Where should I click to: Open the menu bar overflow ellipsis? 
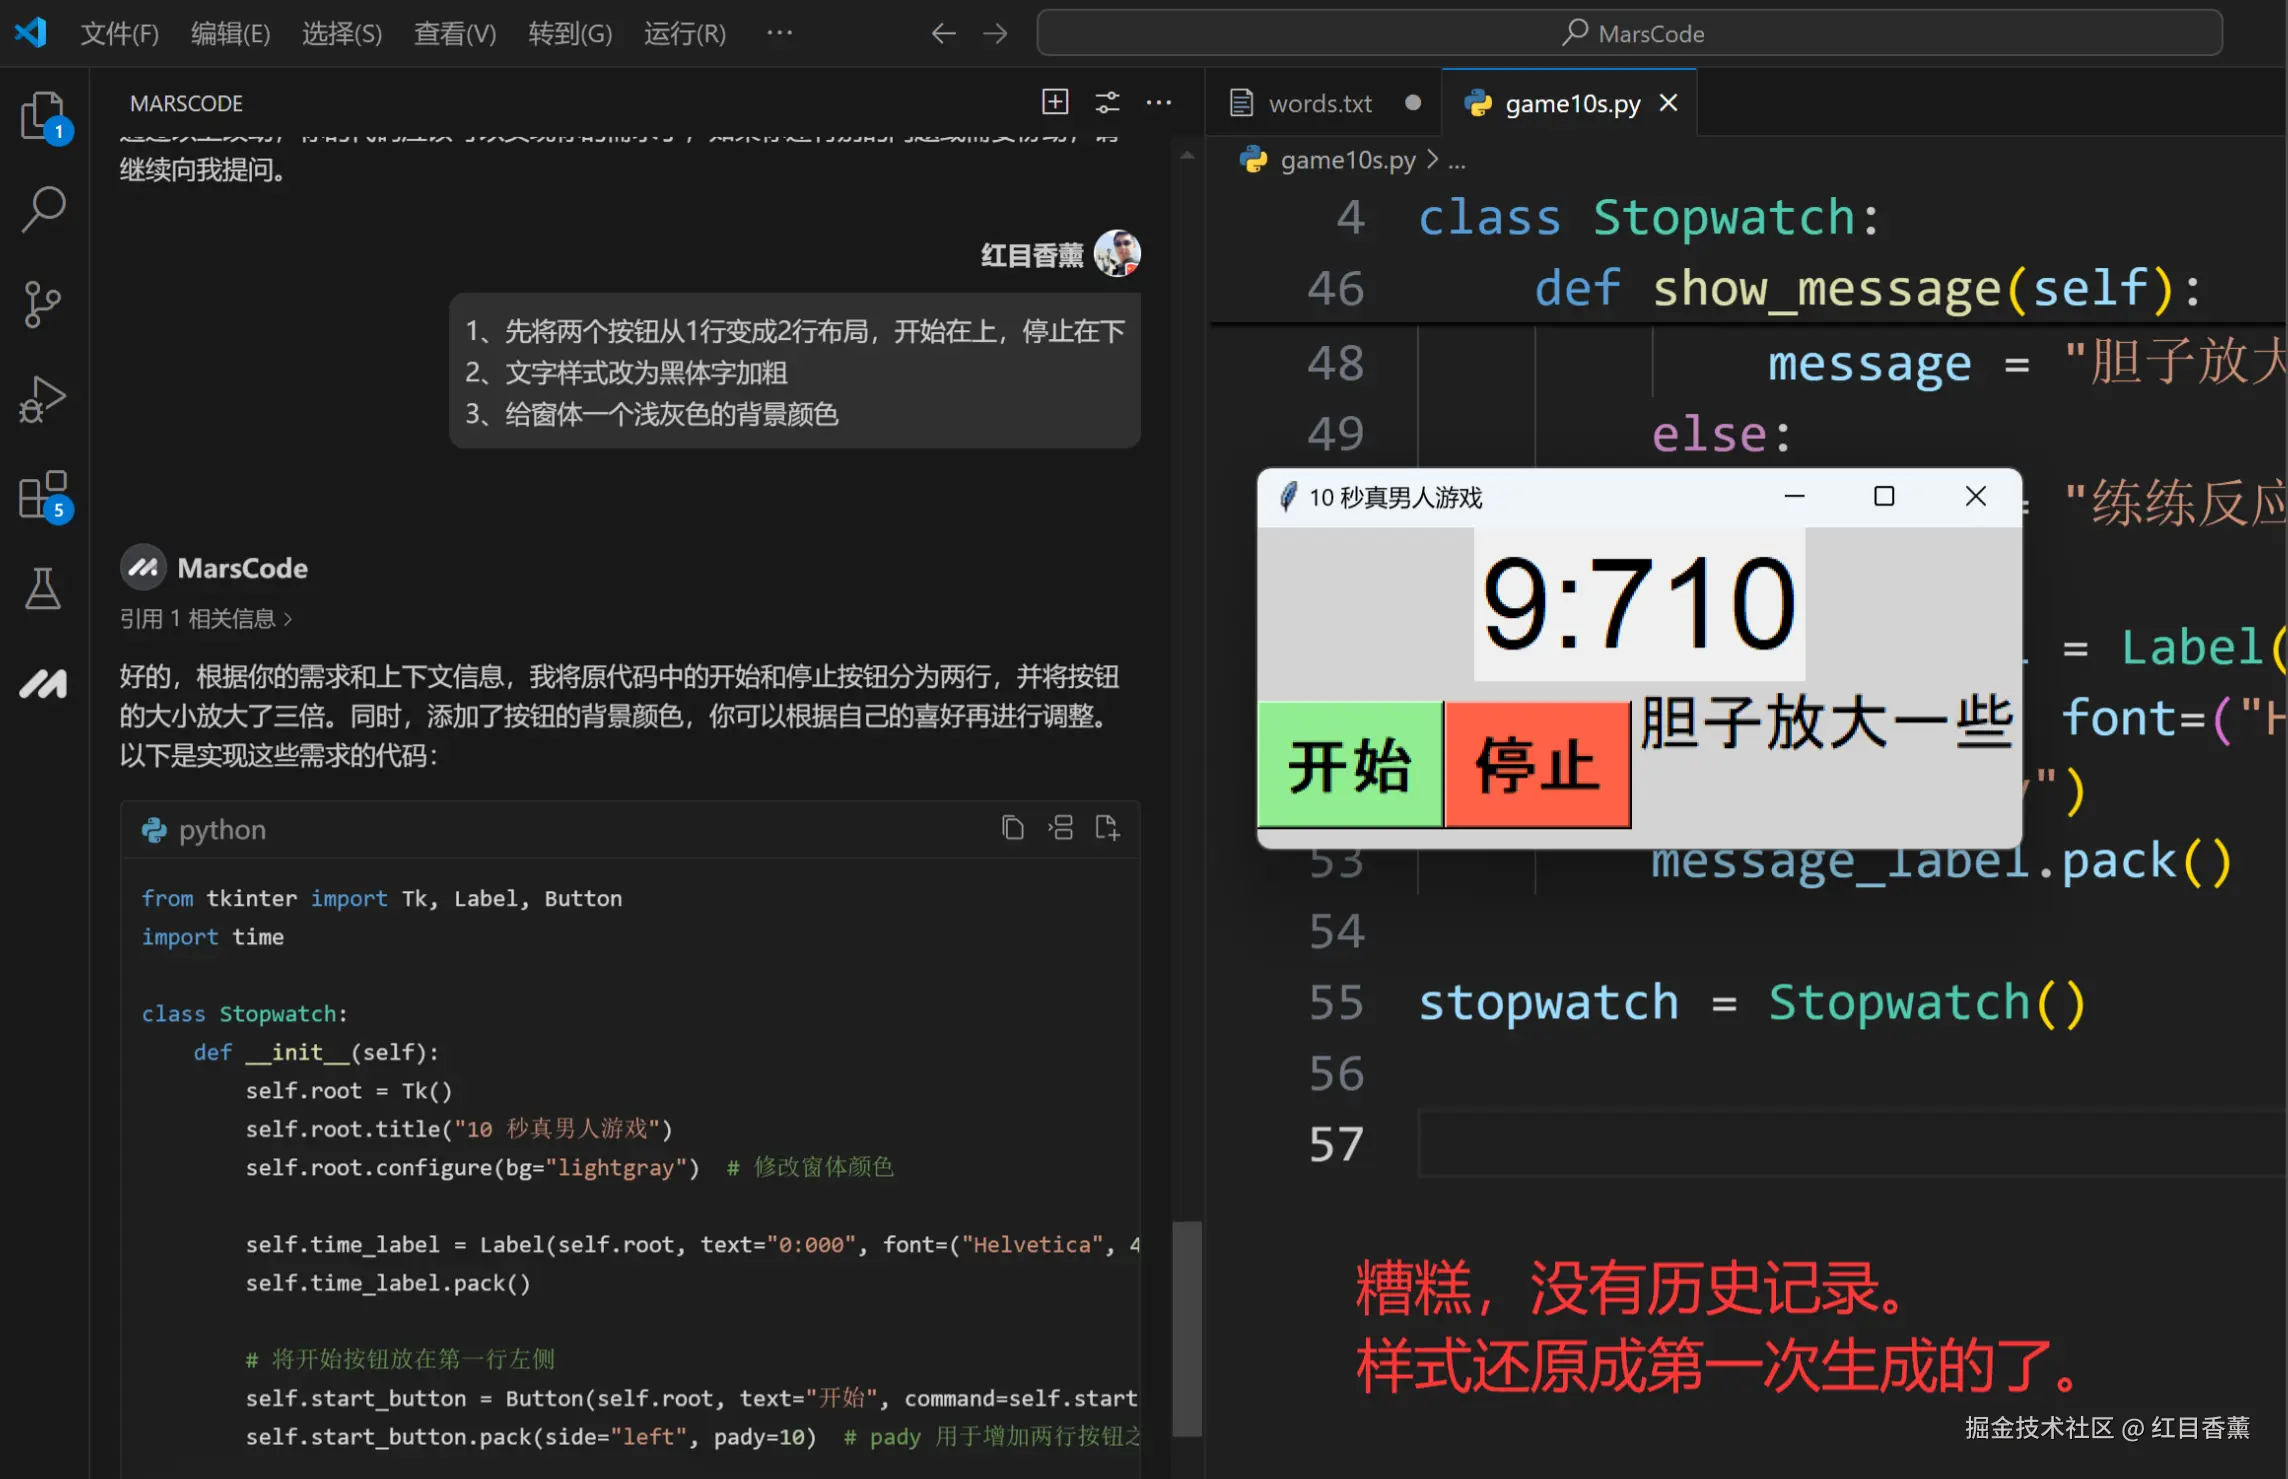pyautogui.click(x=779, y=33)
